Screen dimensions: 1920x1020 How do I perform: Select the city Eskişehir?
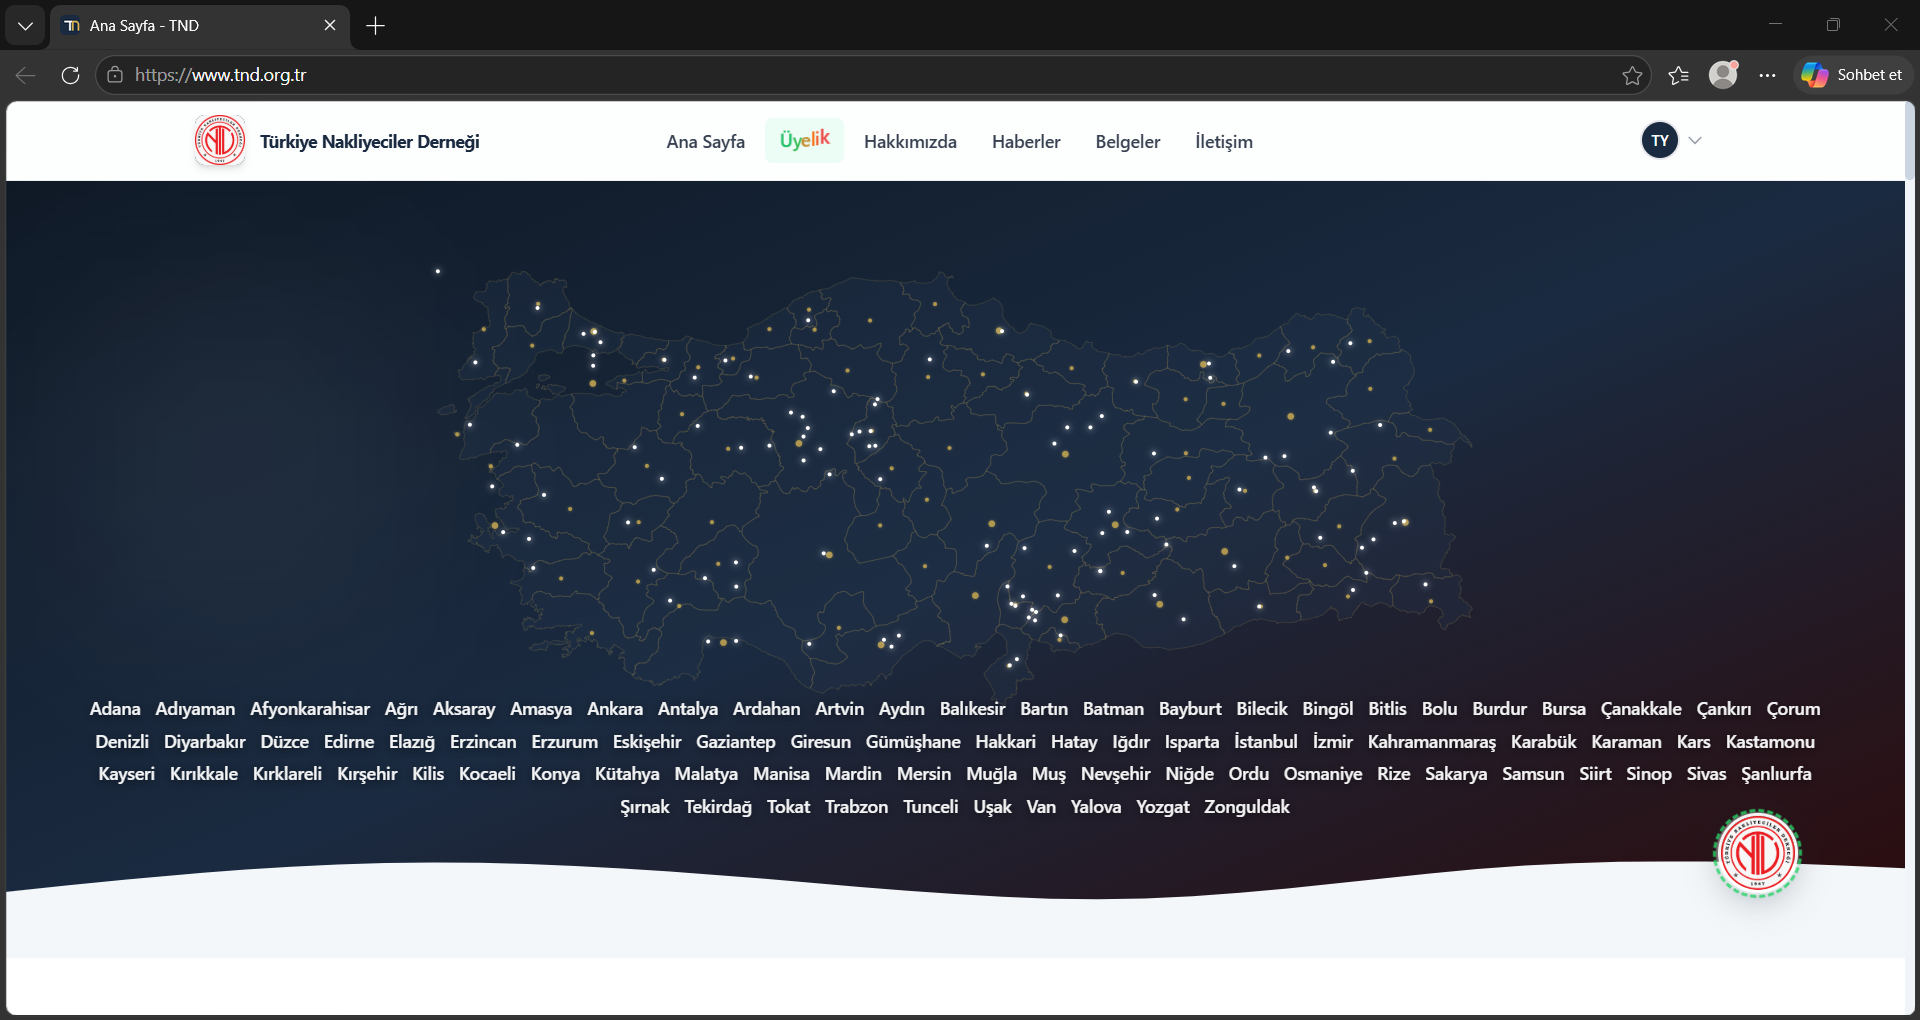click(647, 742)
